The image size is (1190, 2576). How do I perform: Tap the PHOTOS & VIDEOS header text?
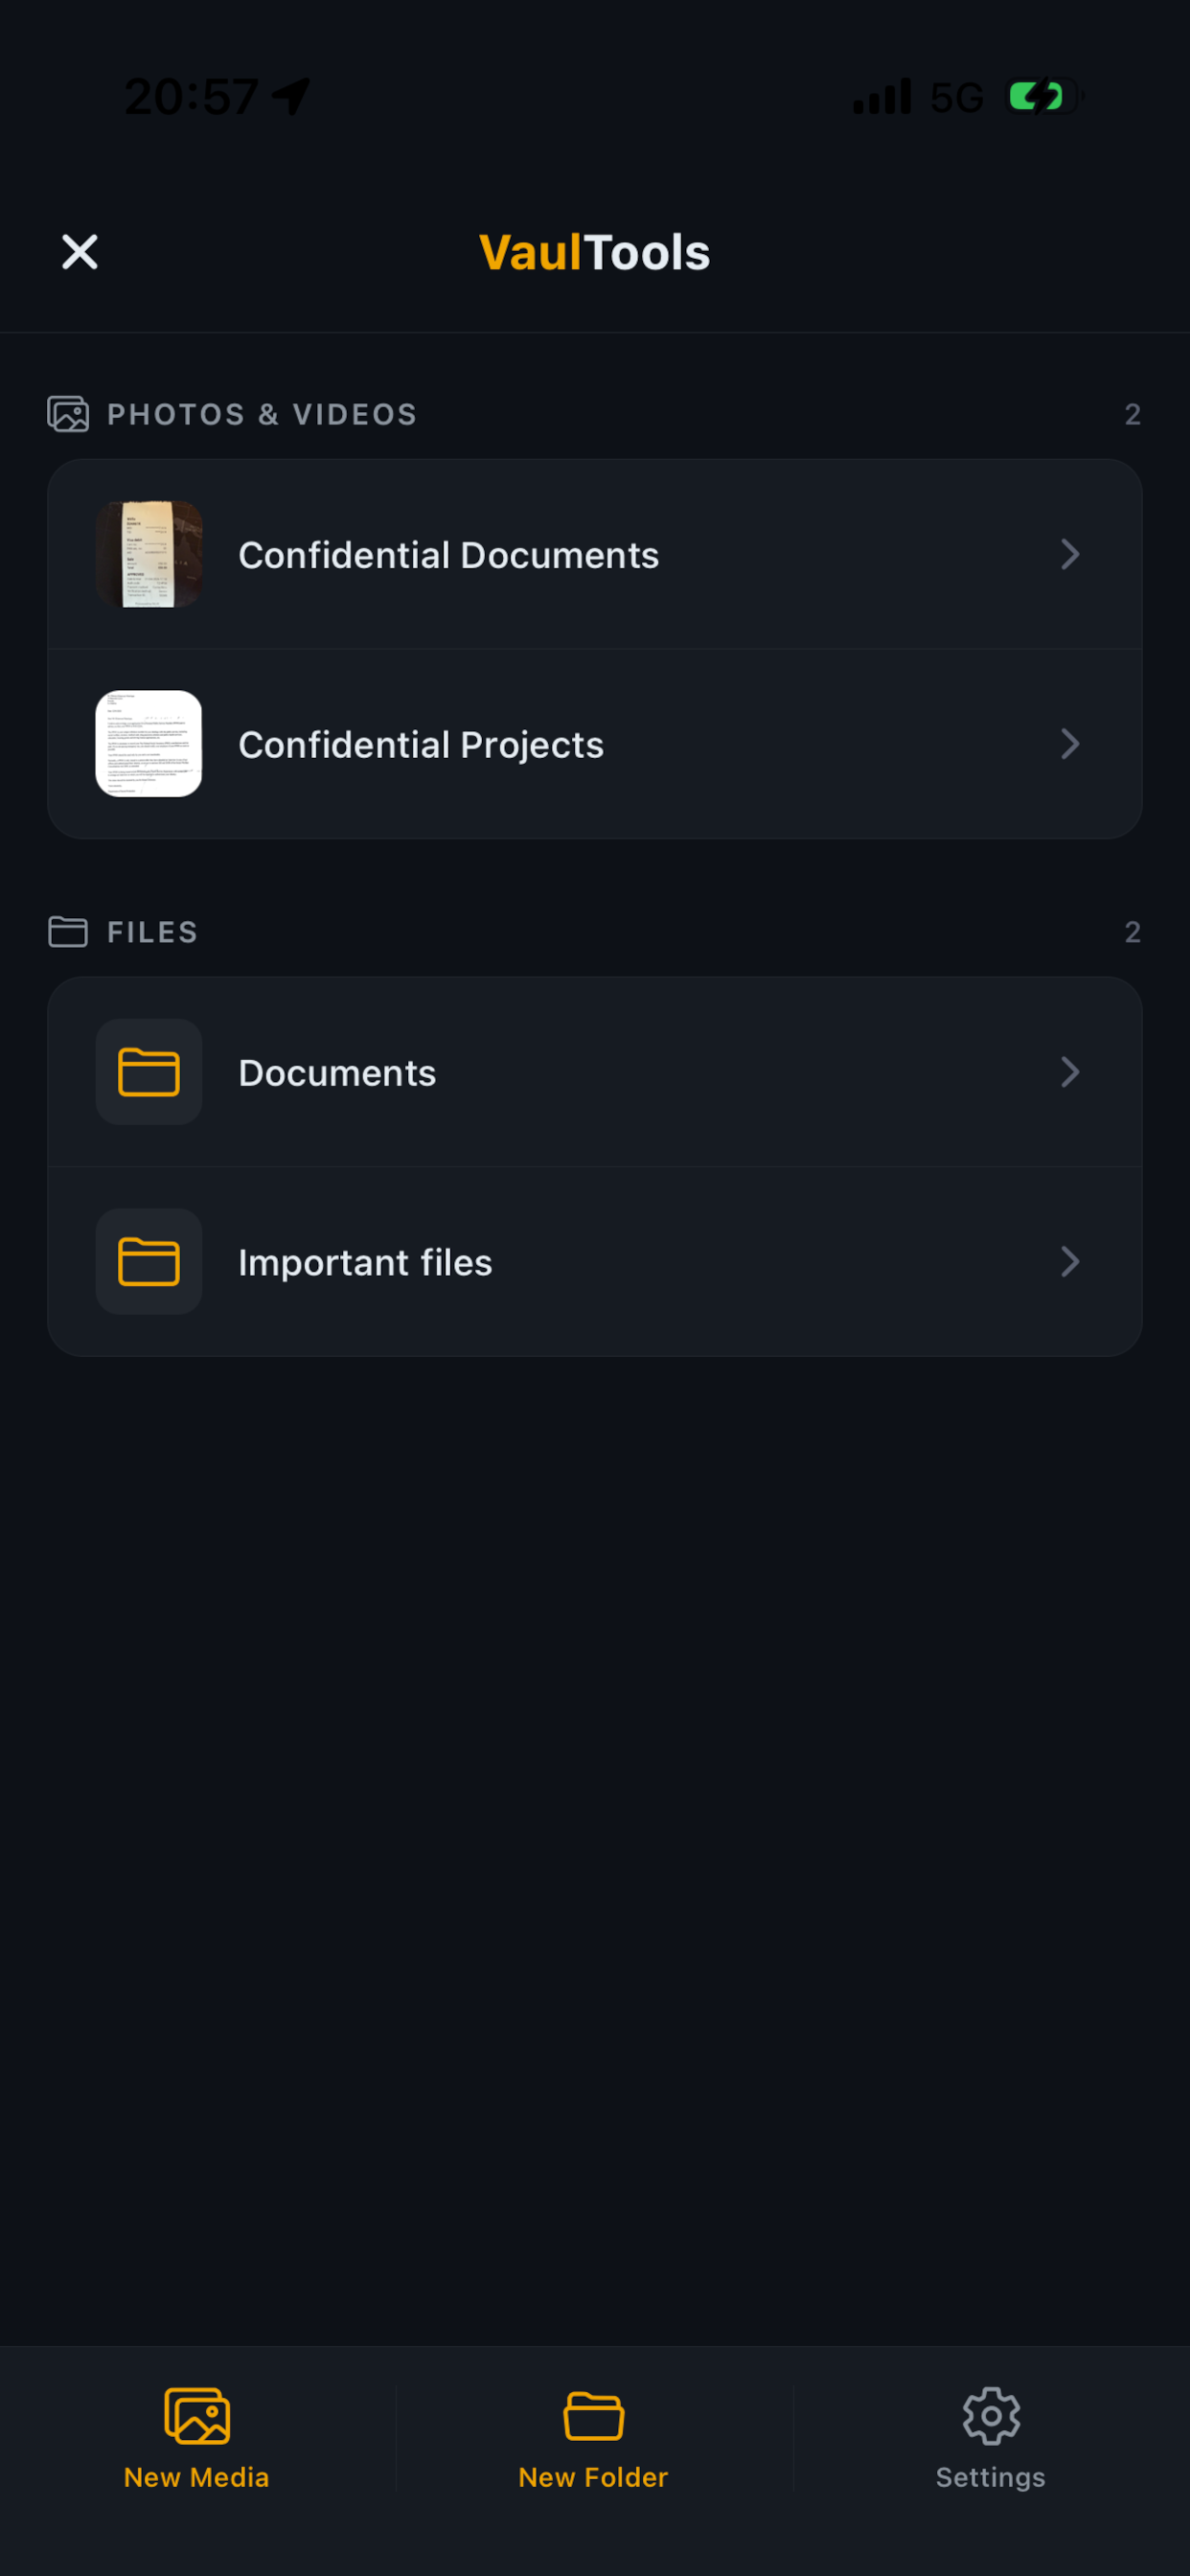click(x=262, y=414)
